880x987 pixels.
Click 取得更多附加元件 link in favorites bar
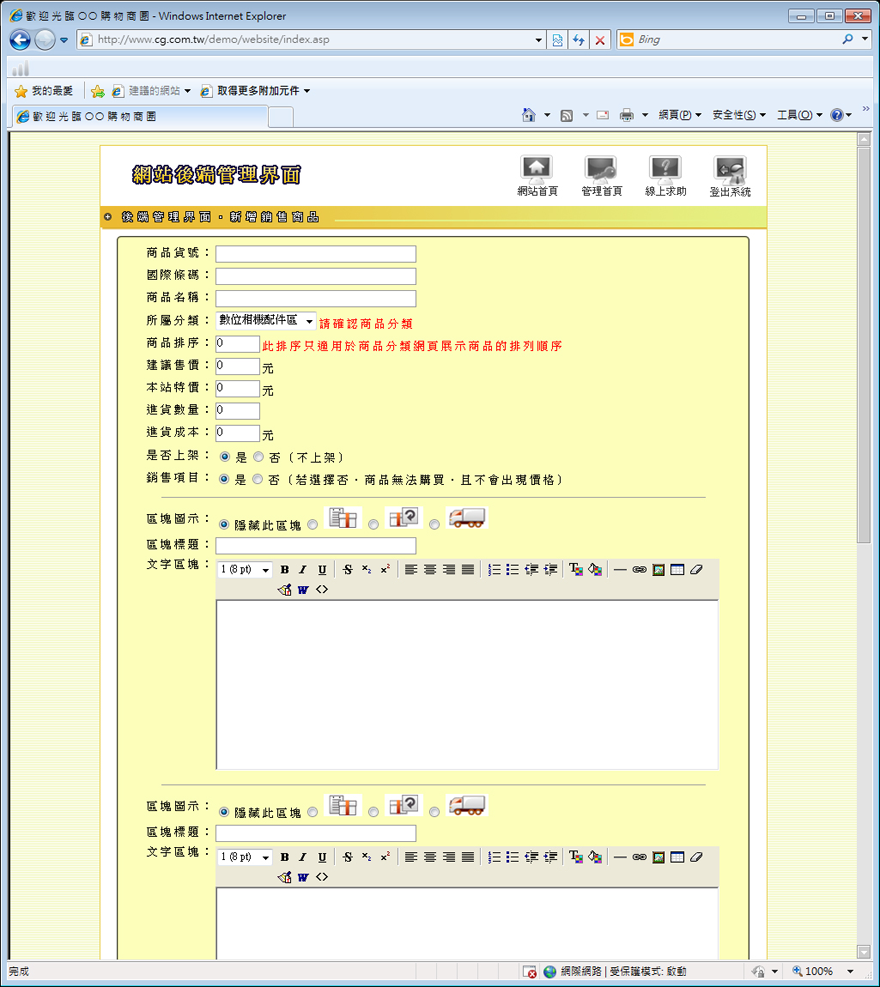[x=257, y=91]
